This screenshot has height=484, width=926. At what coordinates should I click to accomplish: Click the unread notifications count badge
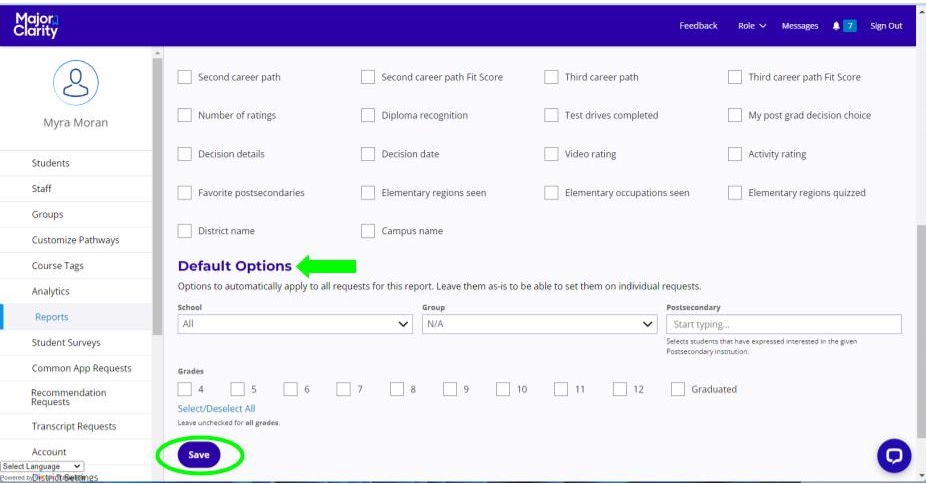(850, 26)
